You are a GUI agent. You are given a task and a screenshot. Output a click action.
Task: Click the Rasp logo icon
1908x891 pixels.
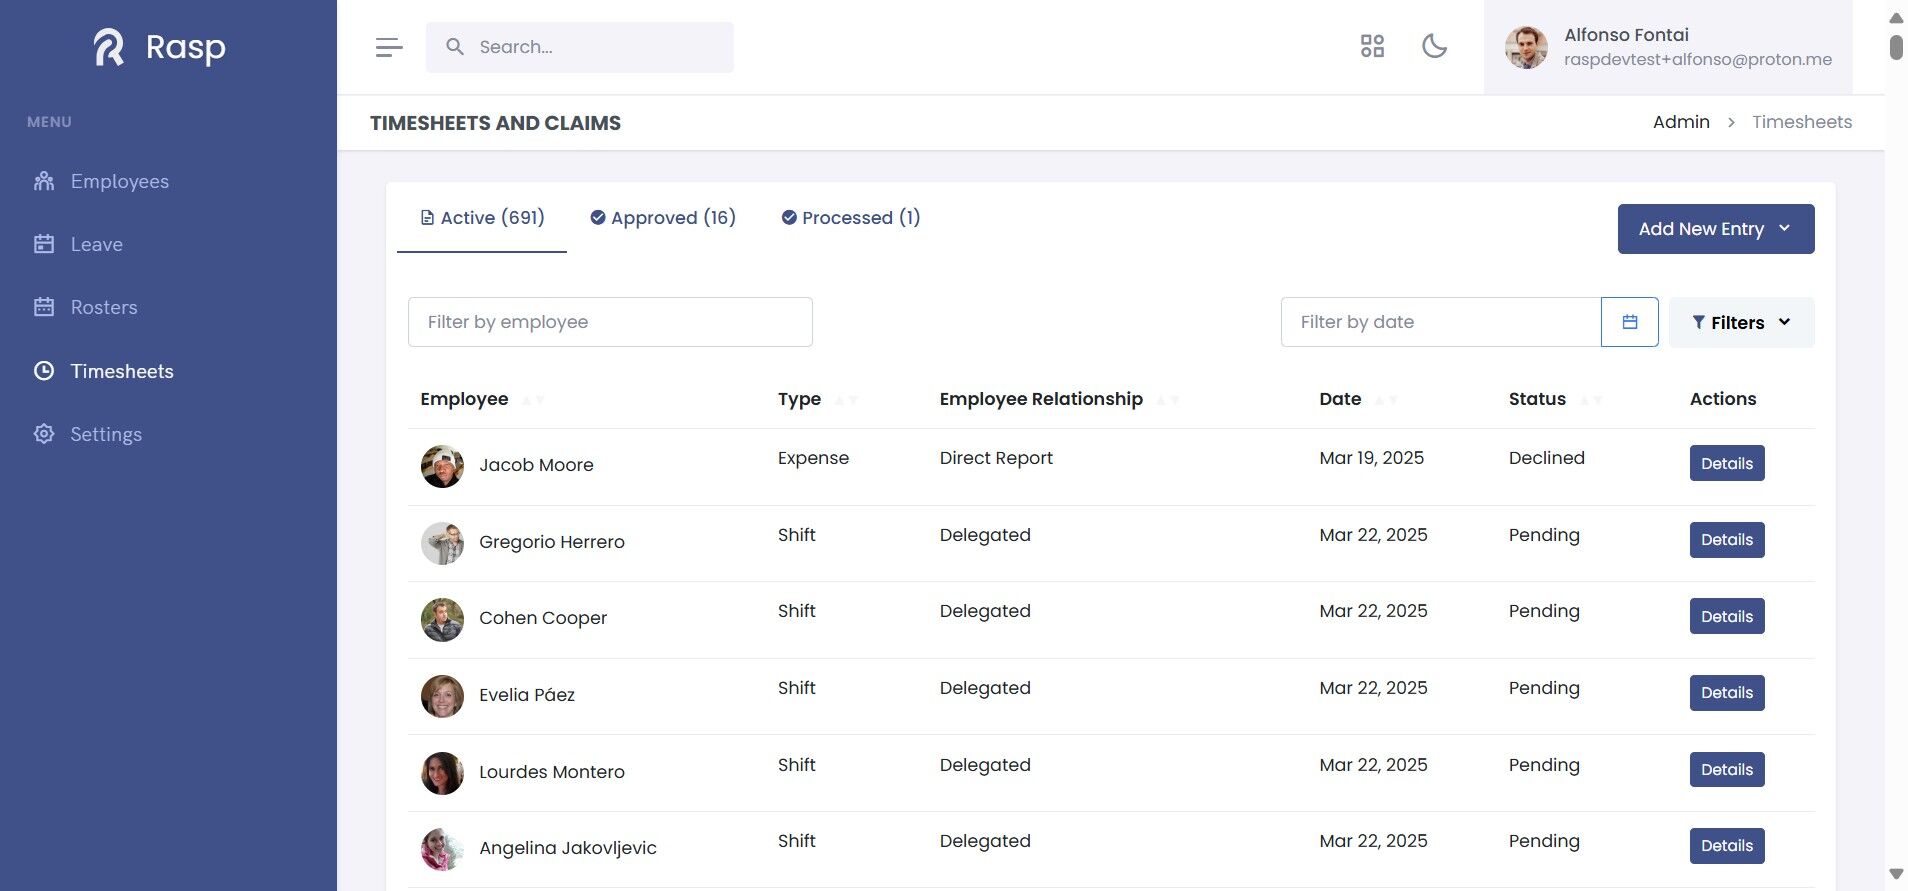click(x=109, y=47)
